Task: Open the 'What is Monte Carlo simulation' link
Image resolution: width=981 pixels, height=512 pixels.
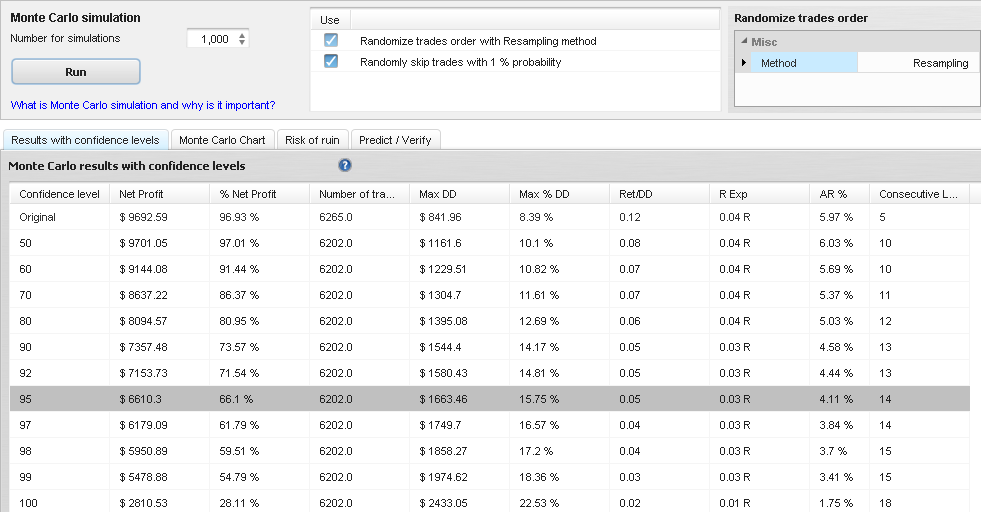Action: click(143, 105)
